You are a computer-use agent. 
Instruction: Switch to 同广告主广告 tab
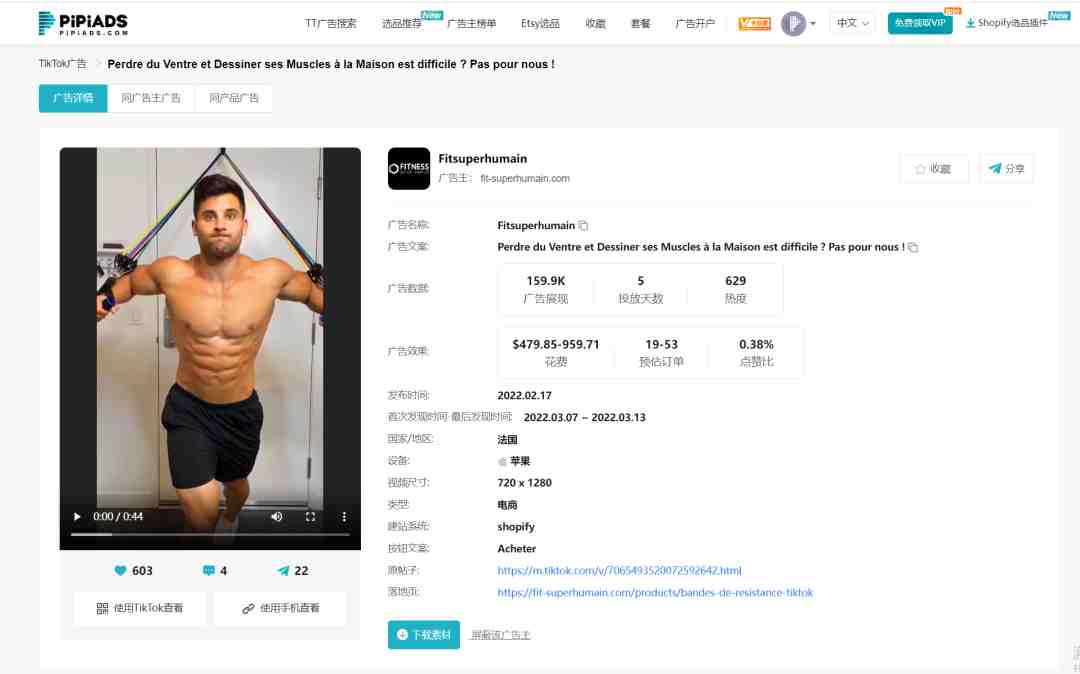pos(151,98)
